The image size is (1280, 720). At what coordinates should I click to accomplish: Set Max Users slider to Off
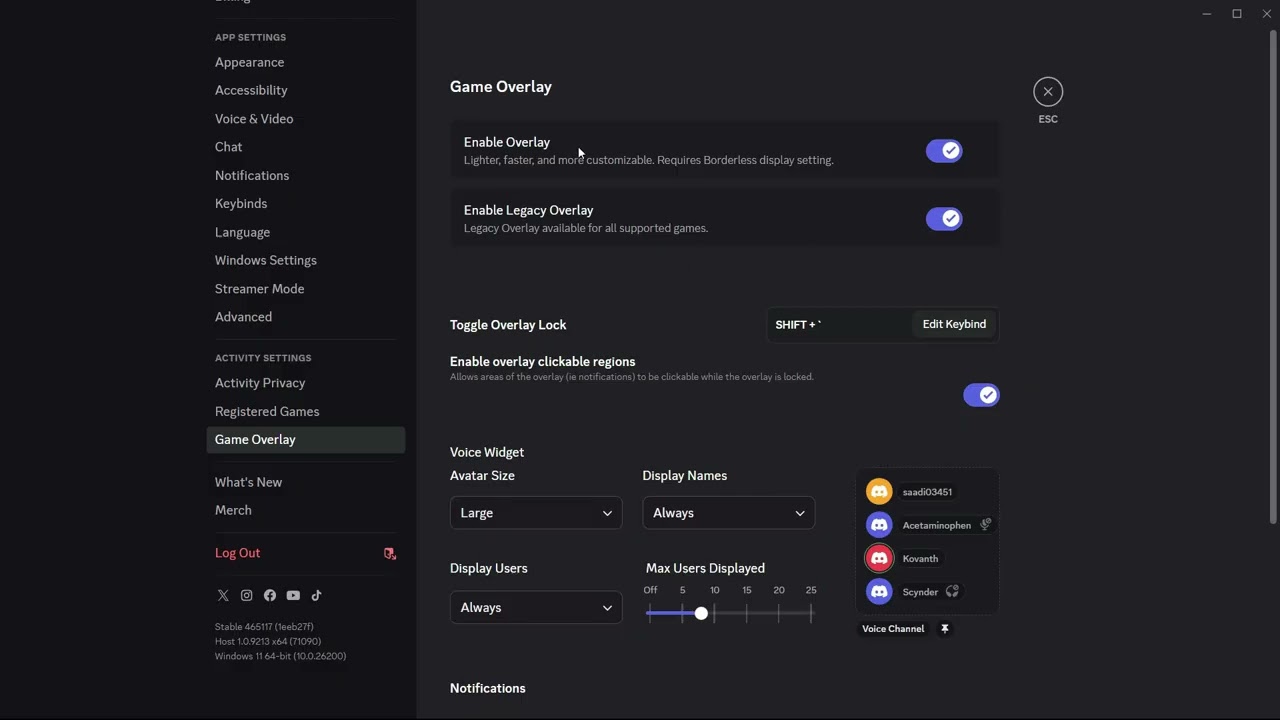click(x=650, y=613)
